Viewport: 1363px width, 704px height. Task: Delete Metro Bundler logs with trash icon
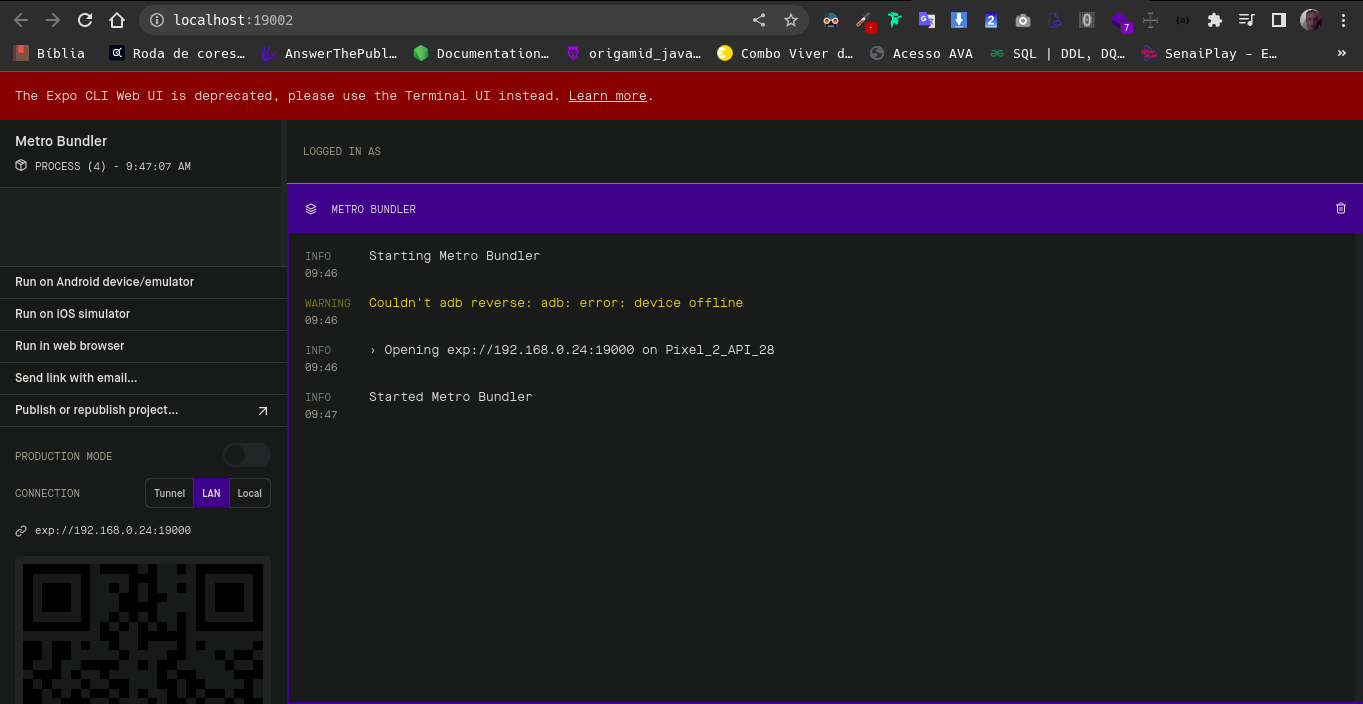click(1341, 209)
